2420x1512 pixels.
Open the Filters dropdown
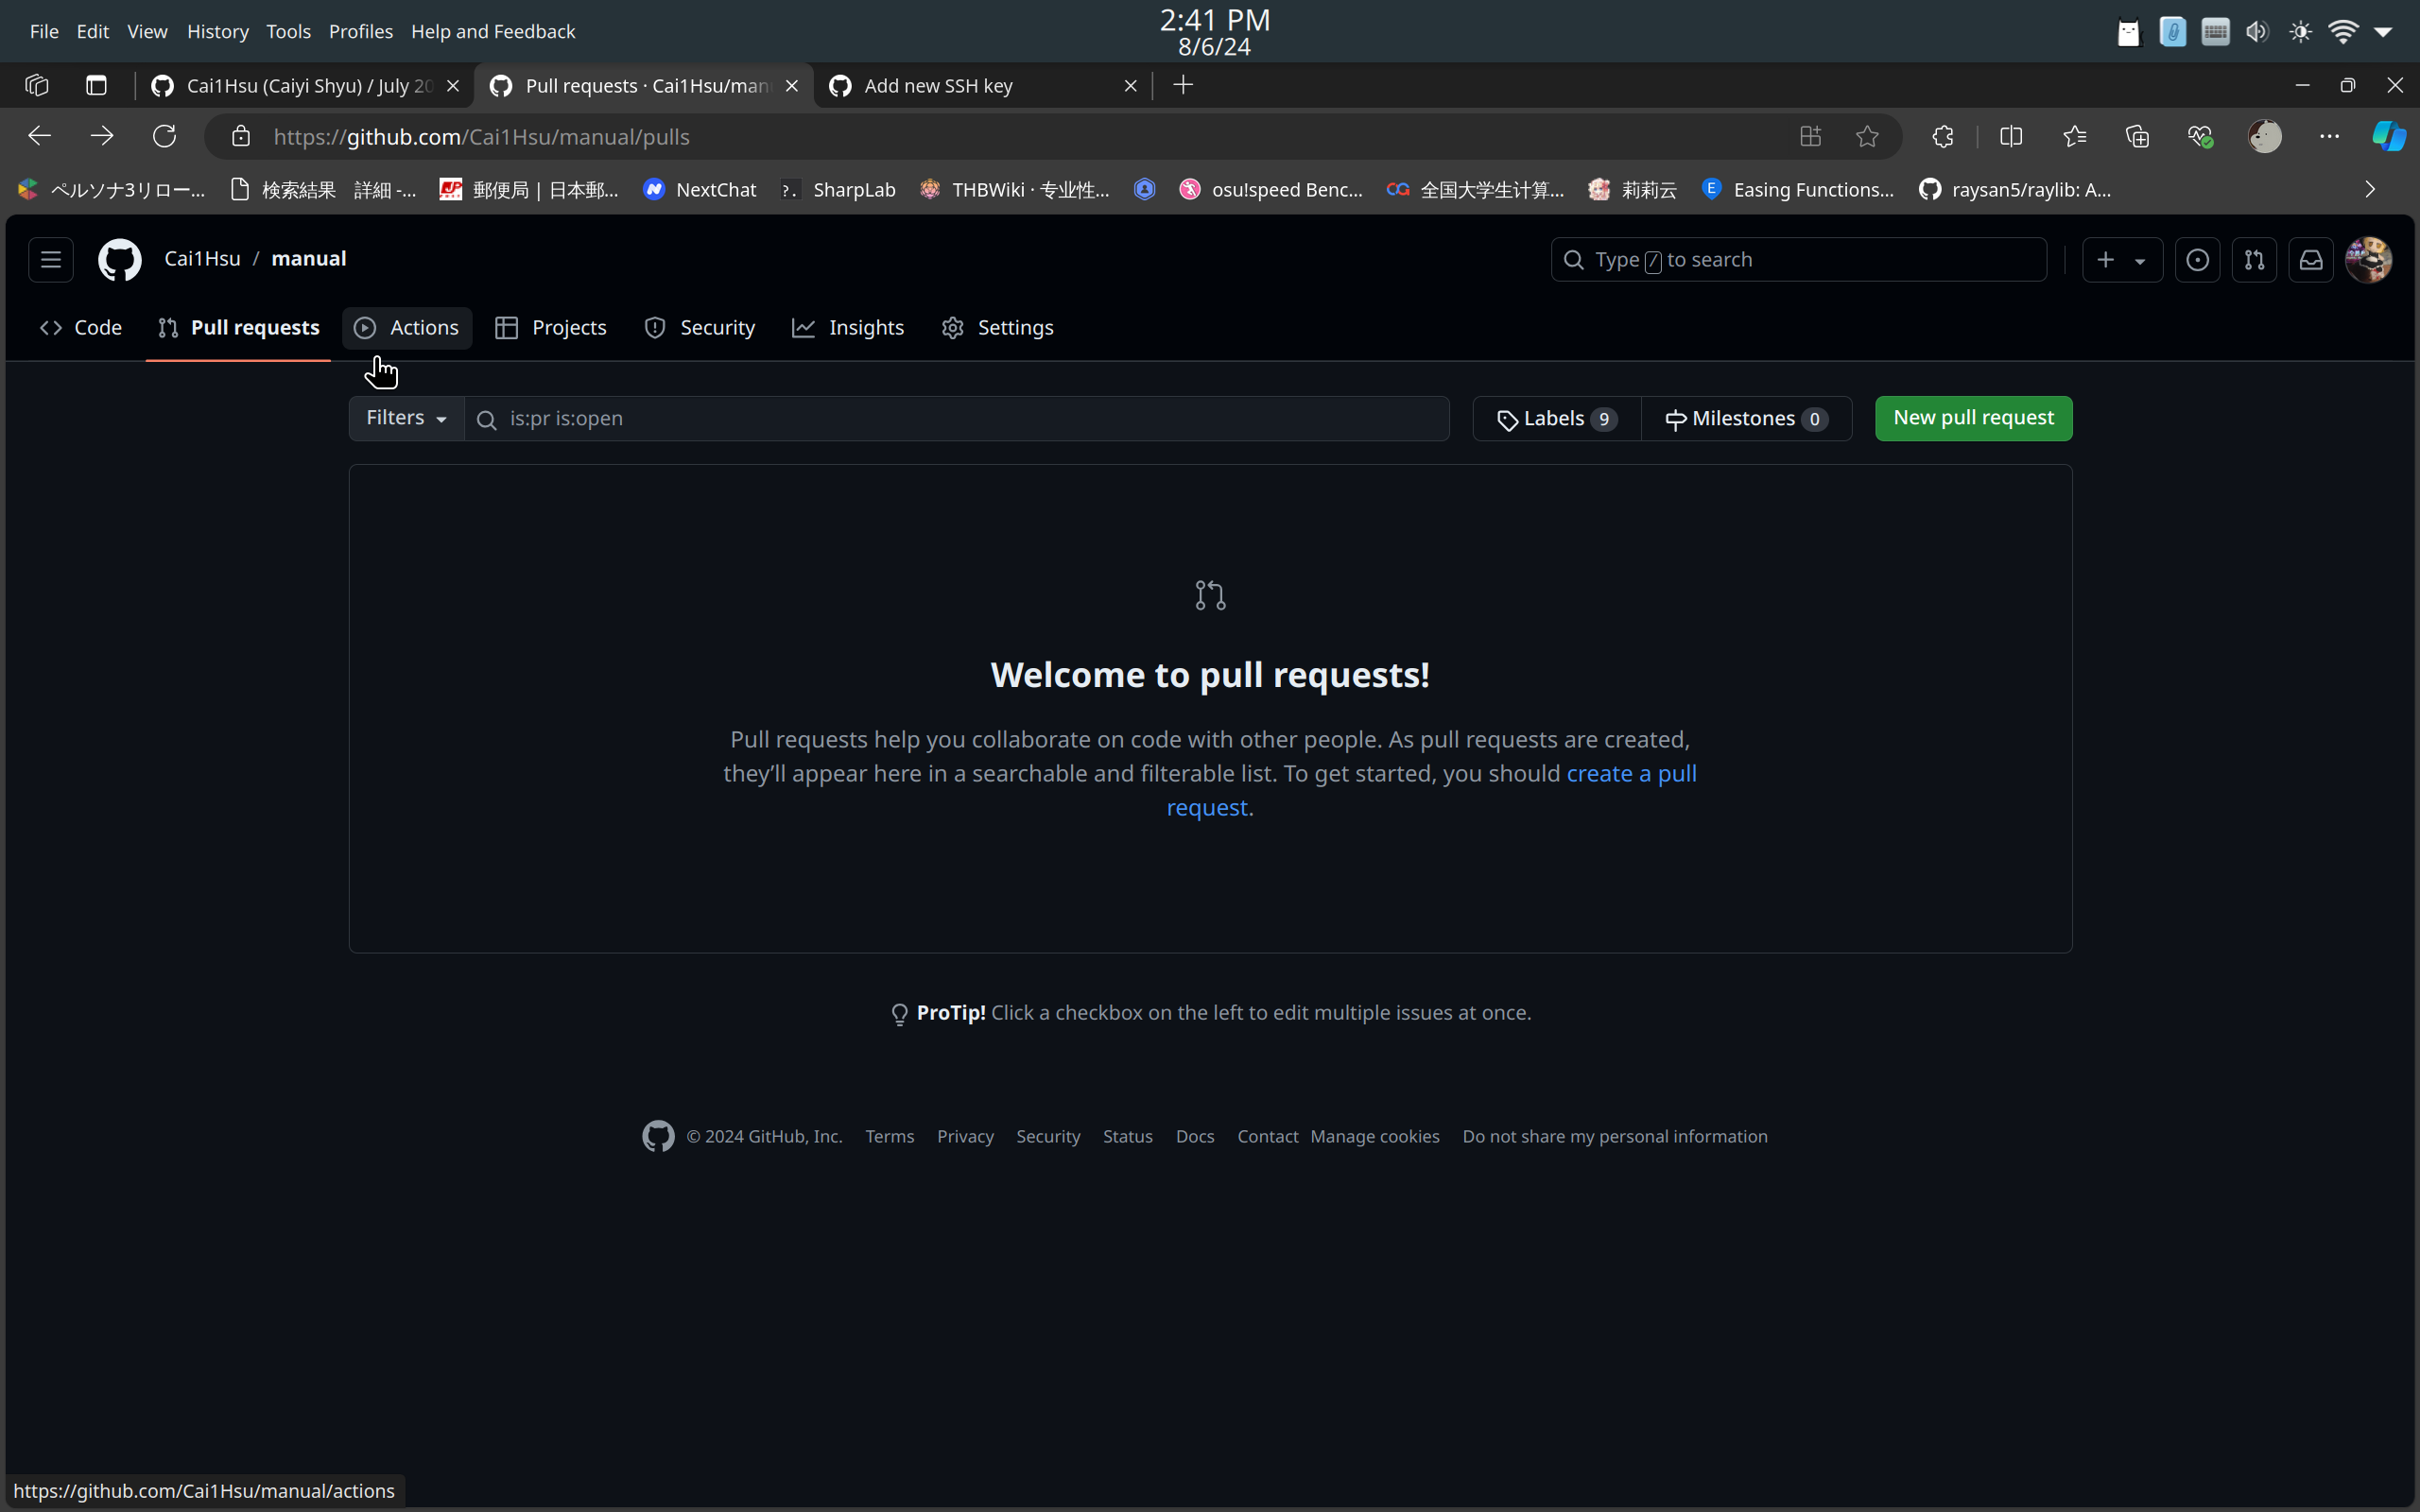405,418
